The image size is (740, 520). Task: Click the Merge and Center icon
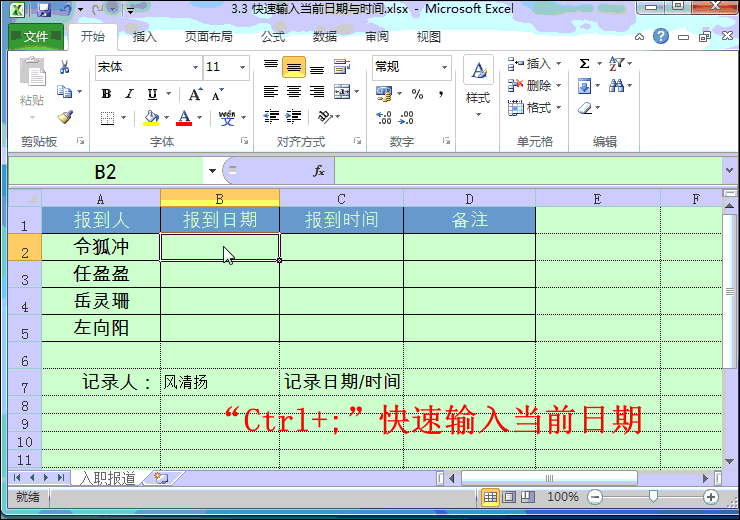(341, 92)
